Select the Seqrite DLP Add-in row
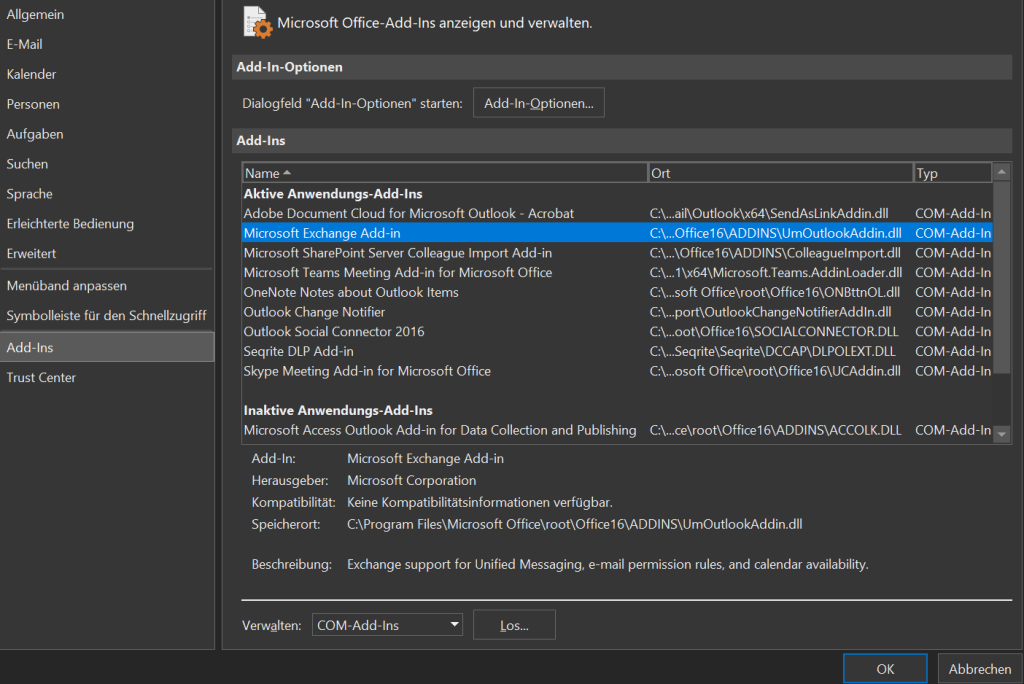1024x684 pixels. pyautogui.click(x=616, y=351)
